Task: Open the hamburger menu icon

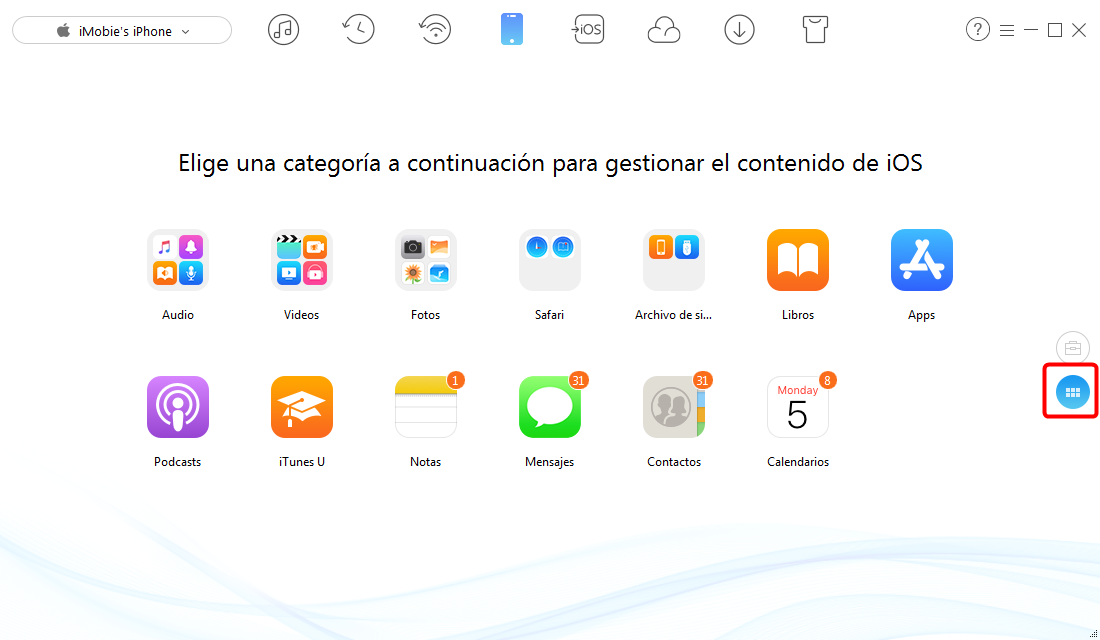Action: [x=1007, y=30]
